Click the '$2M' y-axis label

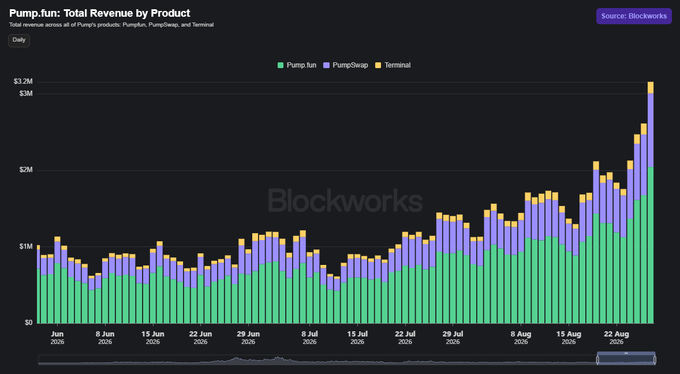tap(26, 170)
